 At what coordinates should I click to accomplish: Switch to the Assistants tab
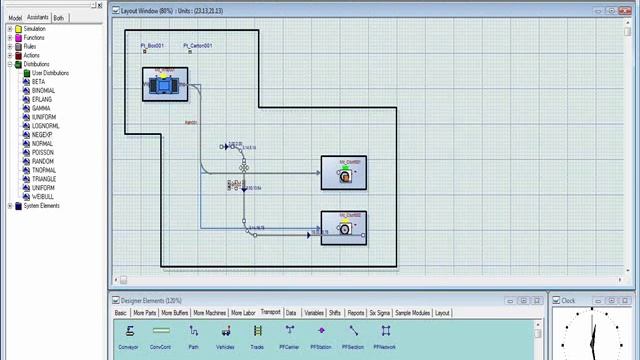(38, 17)
